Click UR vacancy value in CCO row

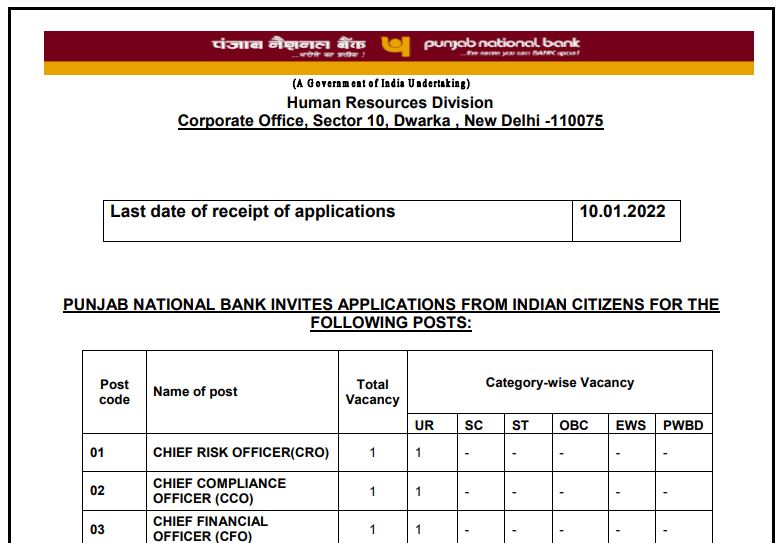click(432, 491)
